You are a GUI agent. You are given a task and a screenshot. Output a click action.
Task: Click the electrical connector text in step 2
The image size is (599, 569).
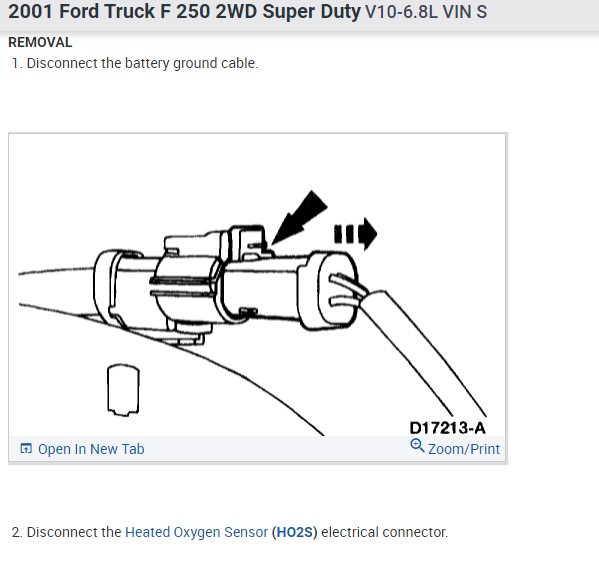click(x=384, y=532)
